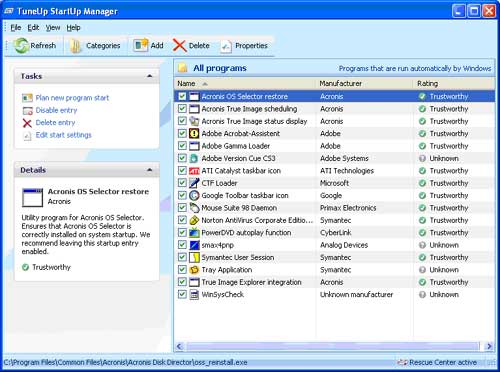The image size is (500, 372).
Task: Disable the Tray Application checkbox
Action: pos(182,269)
